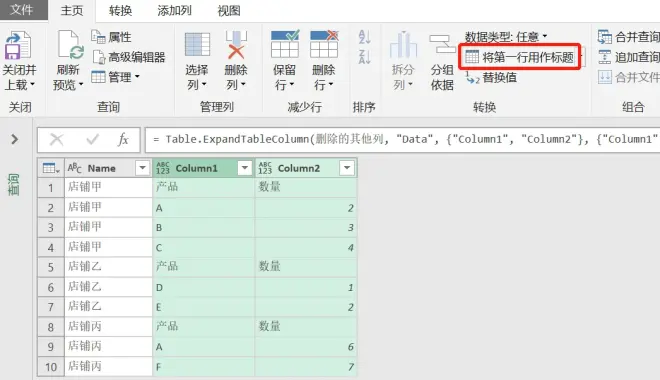
Task: Click Combine Files (合并文件)
Action: [x=628, y=77]
